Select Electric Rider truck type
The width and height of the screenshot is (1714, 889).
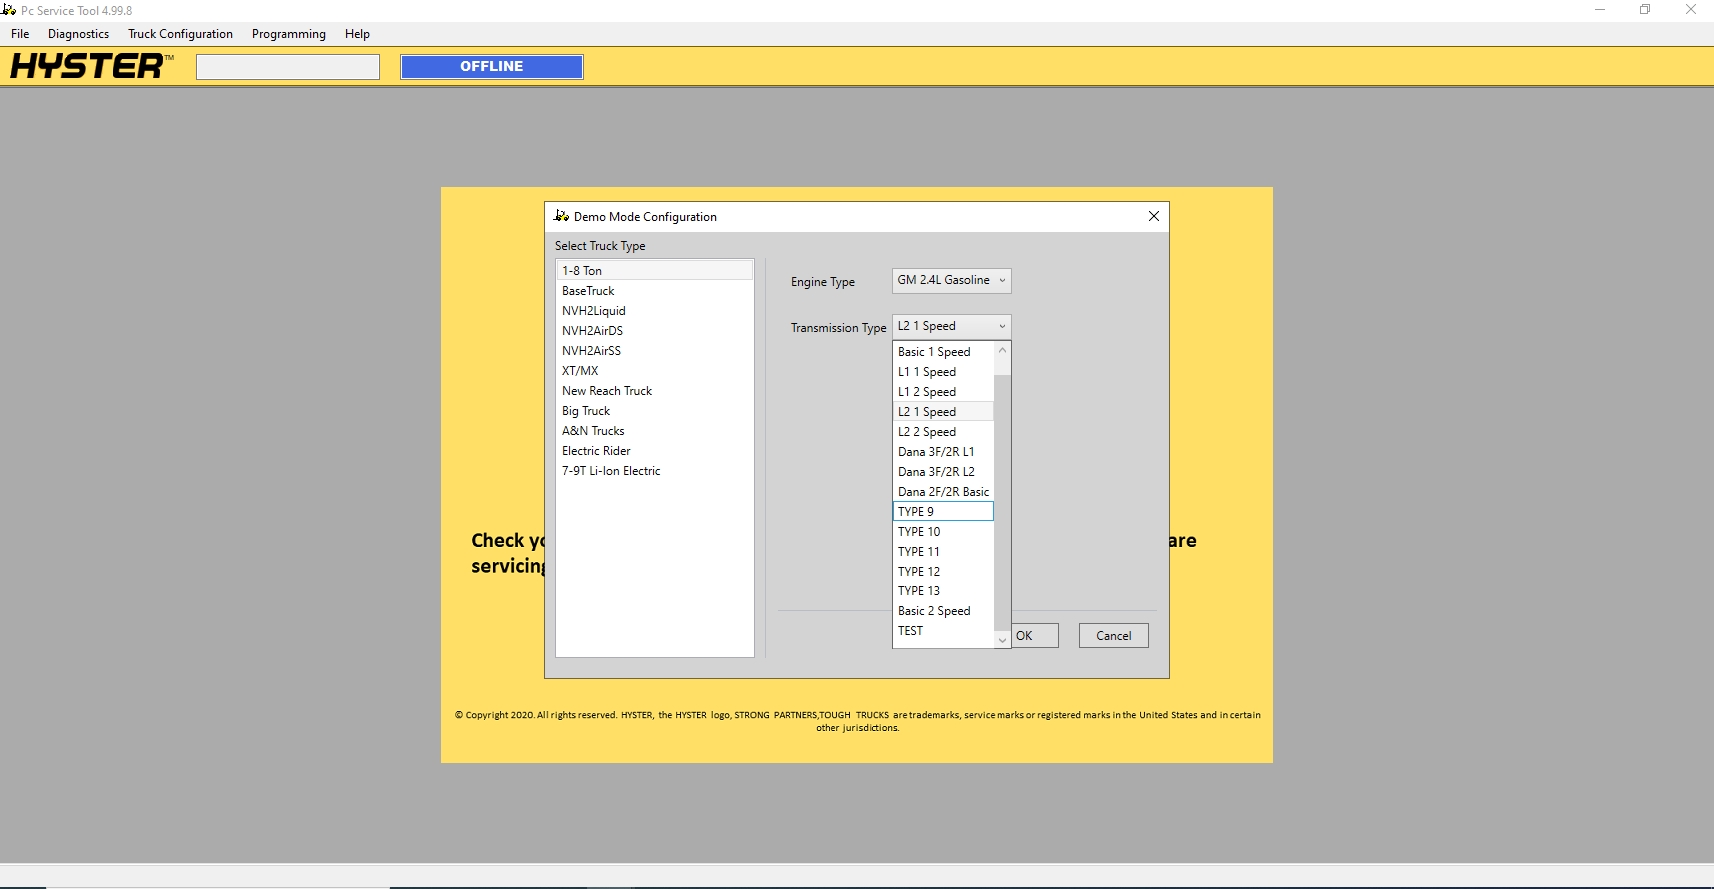[654, 451]
